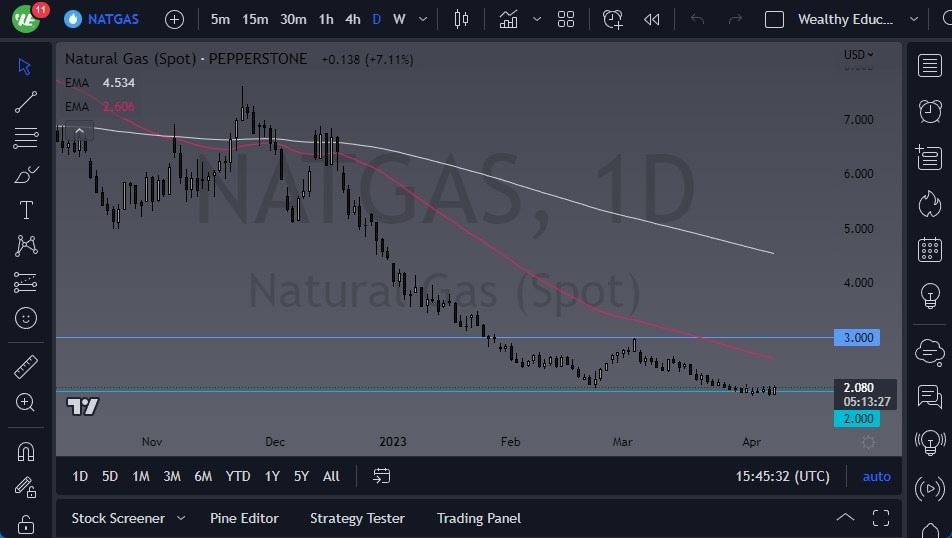The image size is (952, 538).
Task: Set date range to 1M
Action: [141, 476]
